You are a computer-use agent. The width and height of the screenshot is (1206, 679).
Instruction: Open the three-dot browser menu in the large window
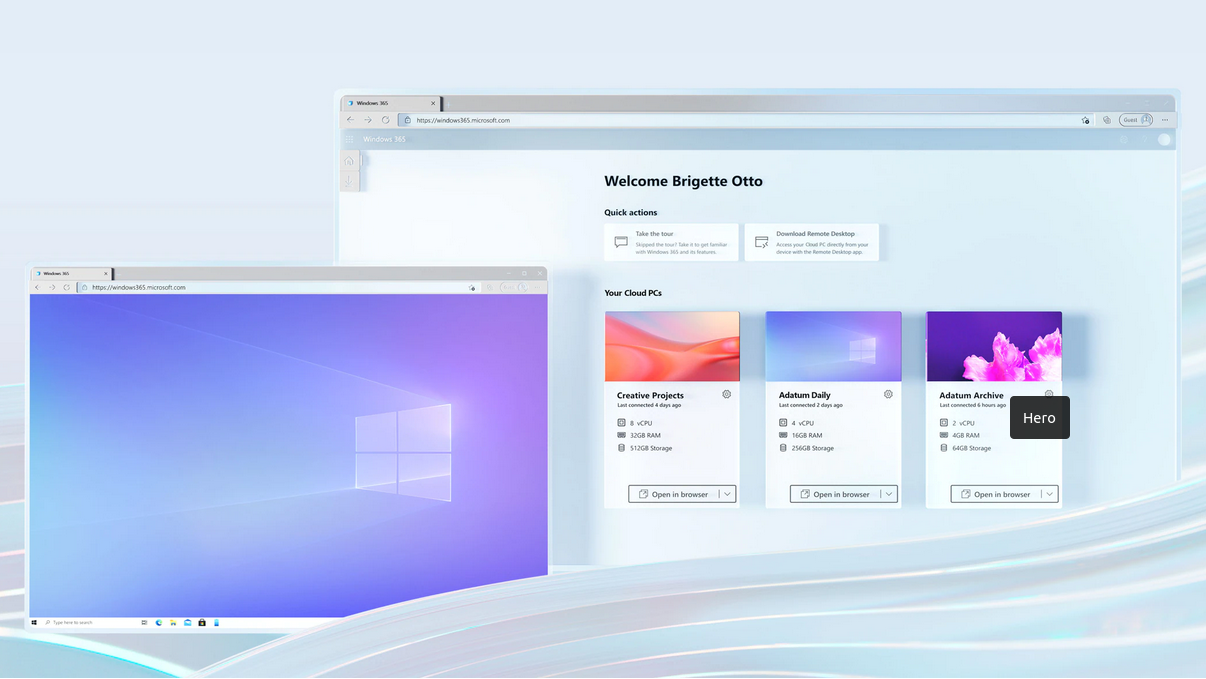pos(1165,120)
